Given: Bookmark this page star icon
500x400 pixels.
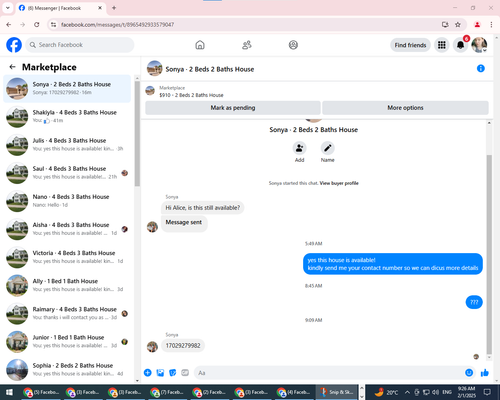Looking at the screenshot, I should (458, 24).
